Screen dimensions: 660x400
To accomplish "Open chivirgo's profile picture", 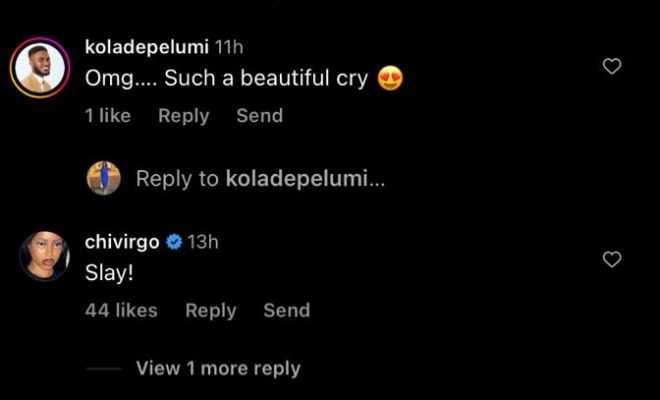I will [44, 255].
